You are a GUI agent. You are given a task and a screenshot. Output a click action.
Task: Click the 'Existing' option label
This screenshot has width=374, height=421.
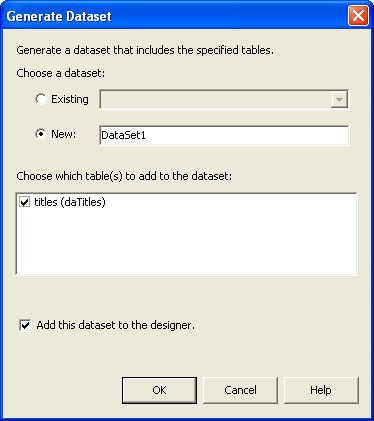click(70, 99)
